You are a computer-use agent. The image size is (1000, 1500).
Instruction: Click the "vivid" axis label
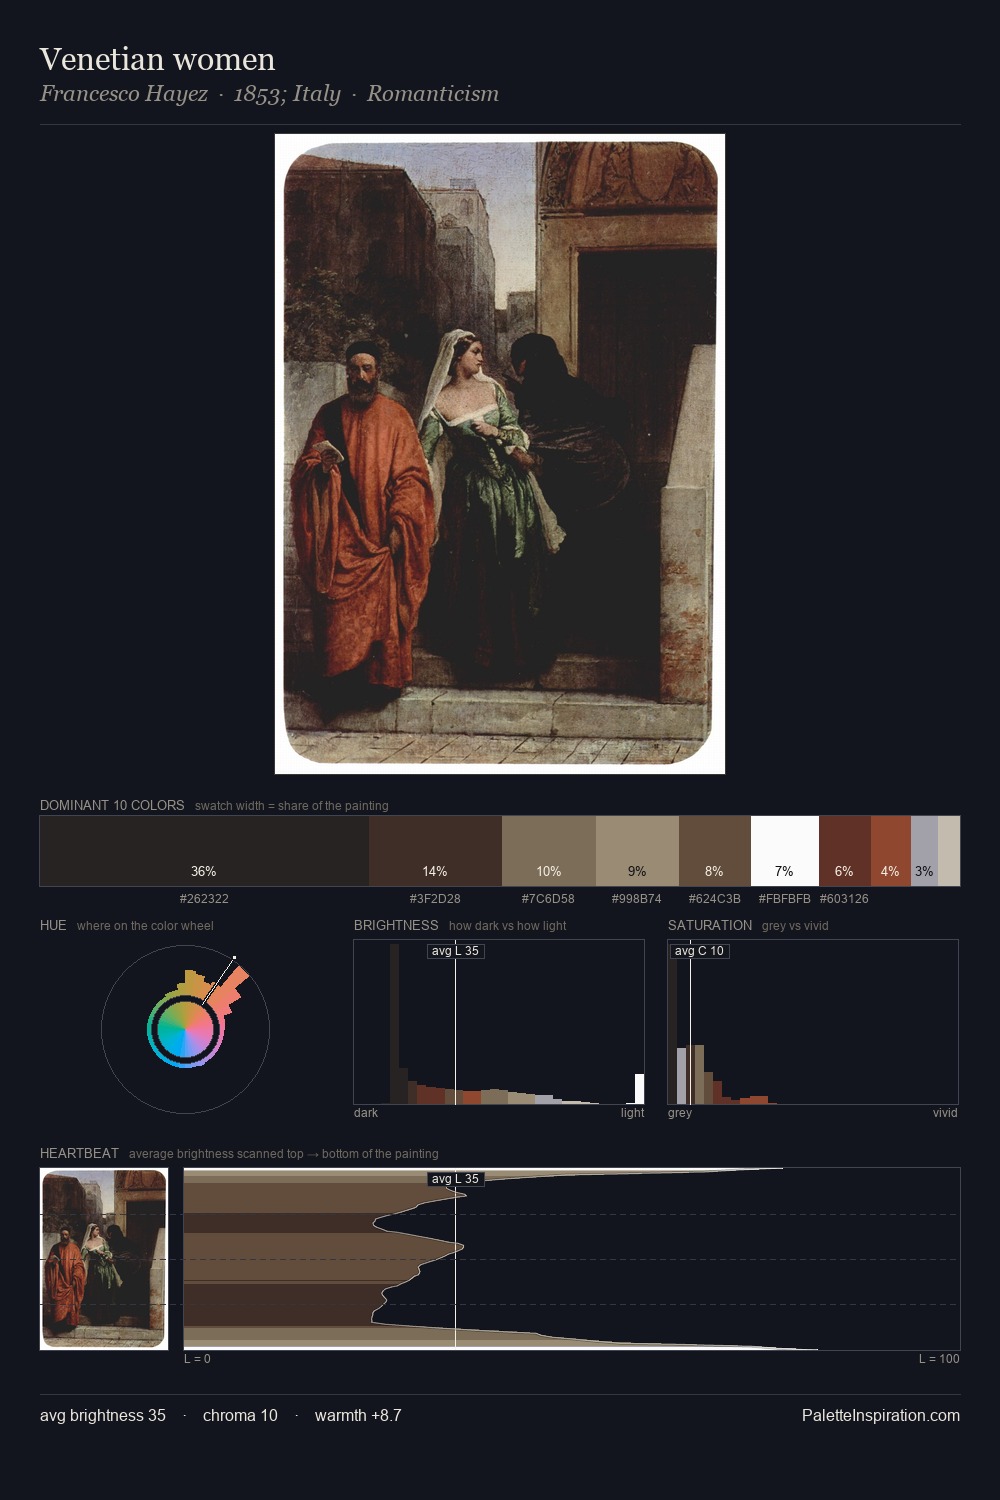pos(945,1113)
